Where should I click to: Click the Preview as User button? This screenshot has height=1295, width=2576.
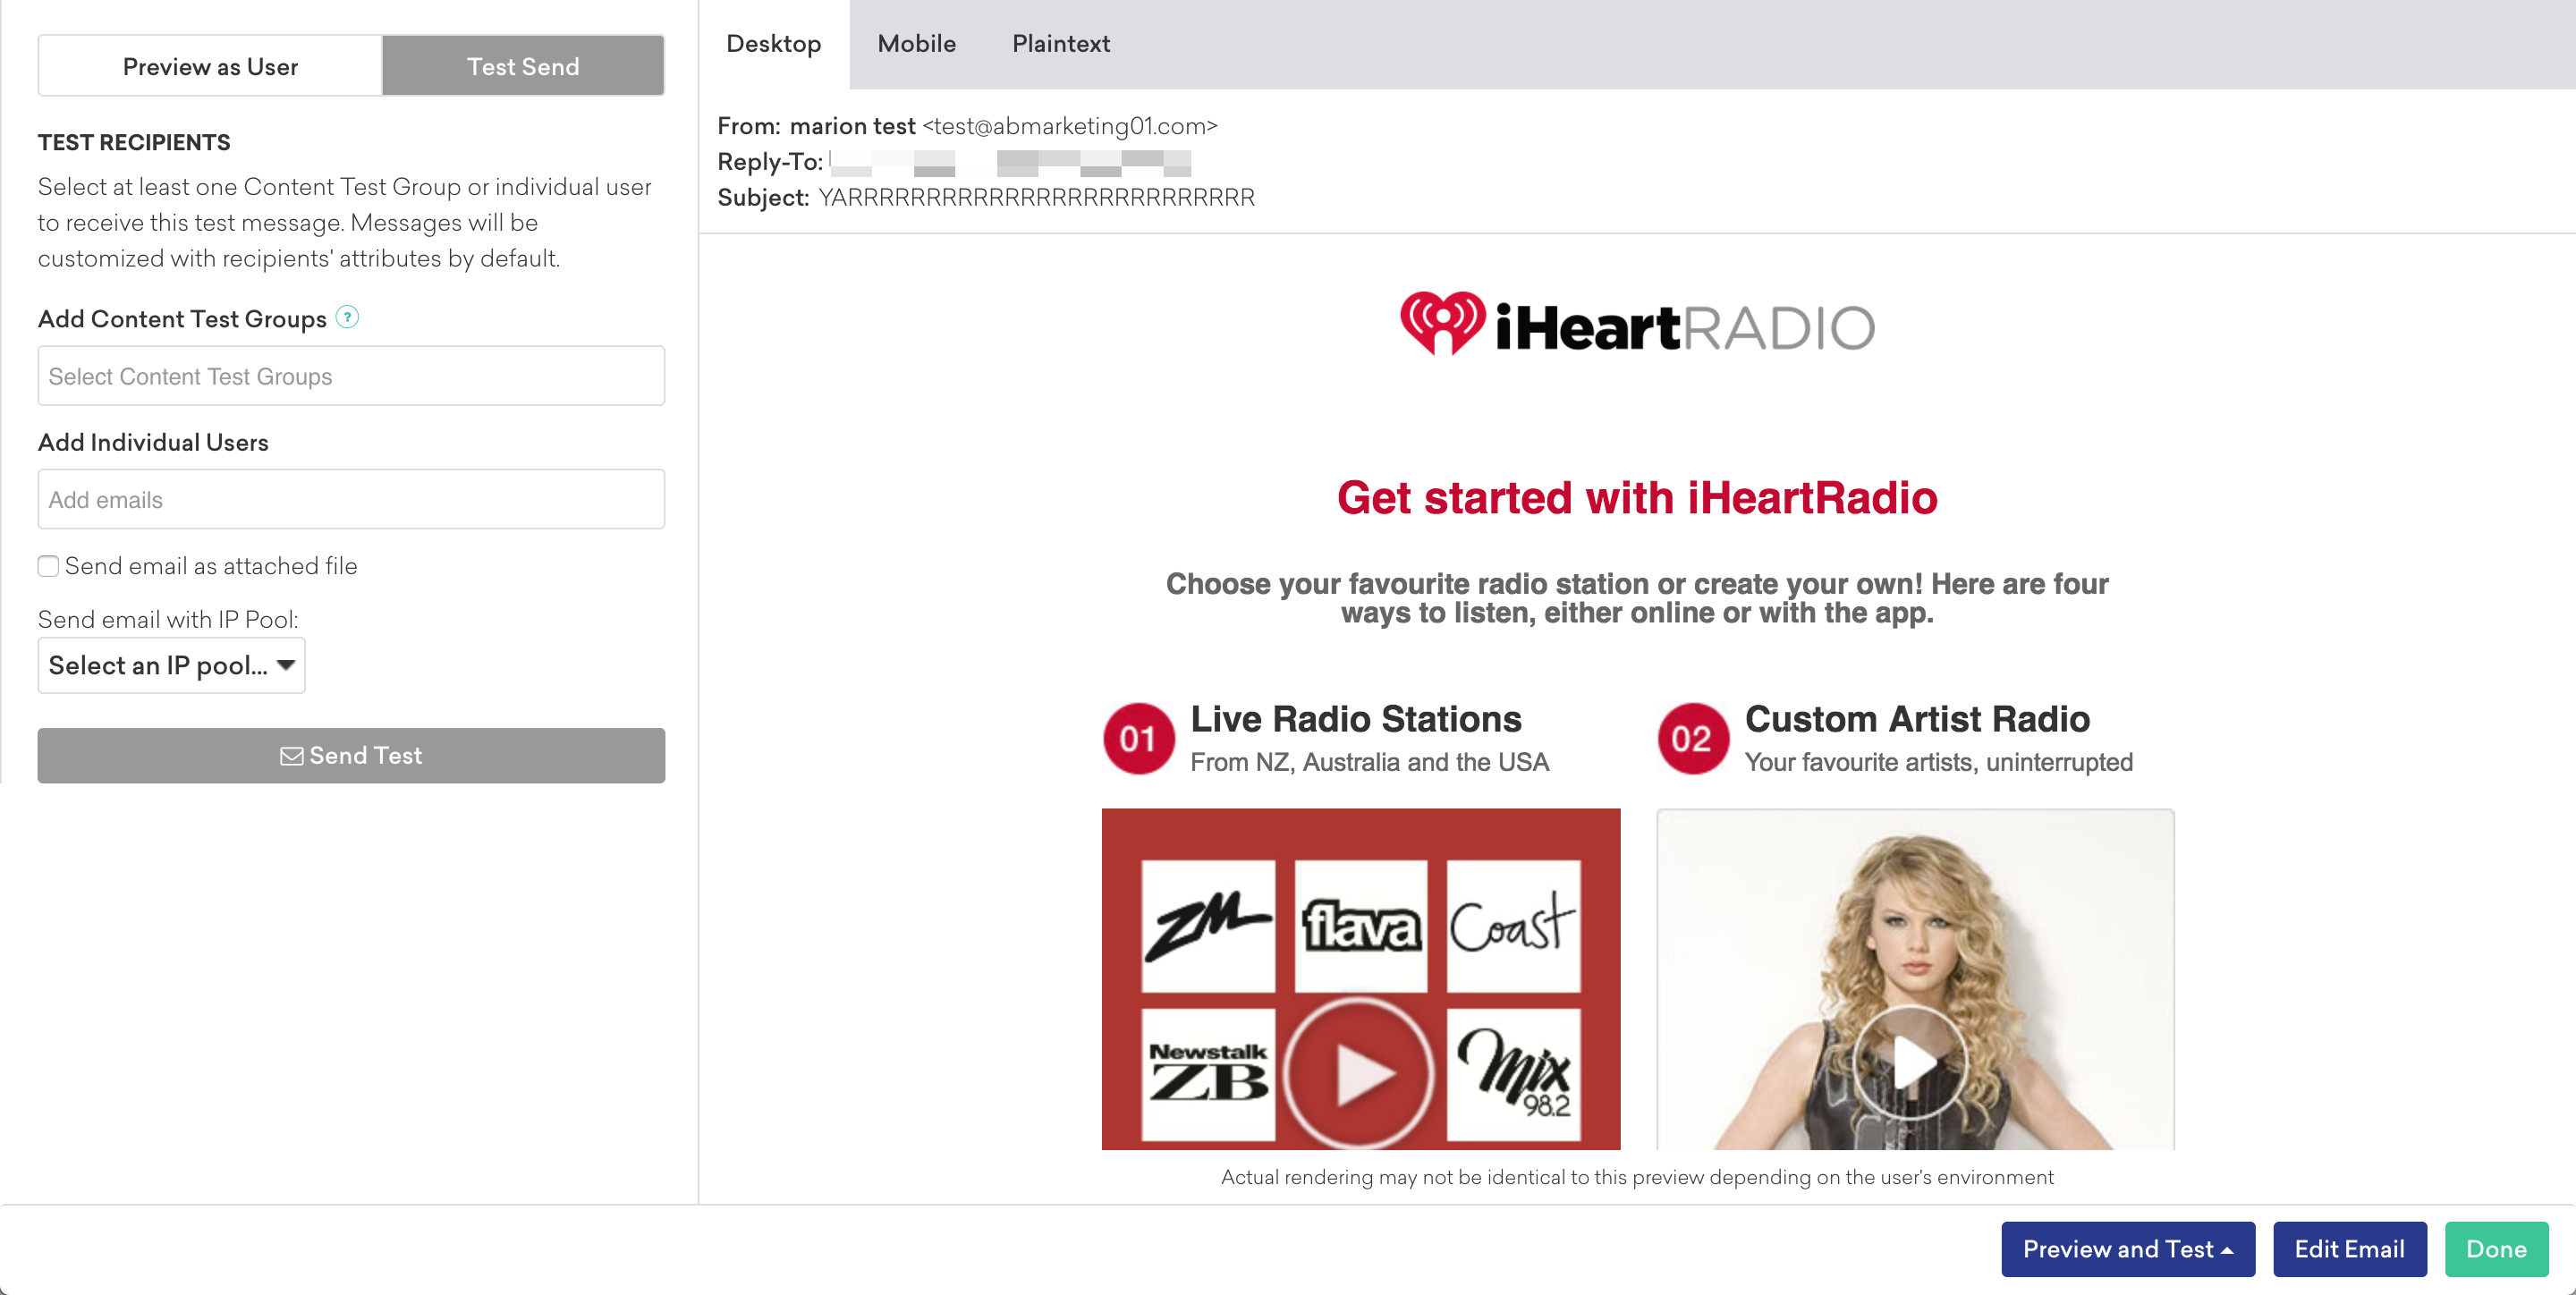point(209,66)
